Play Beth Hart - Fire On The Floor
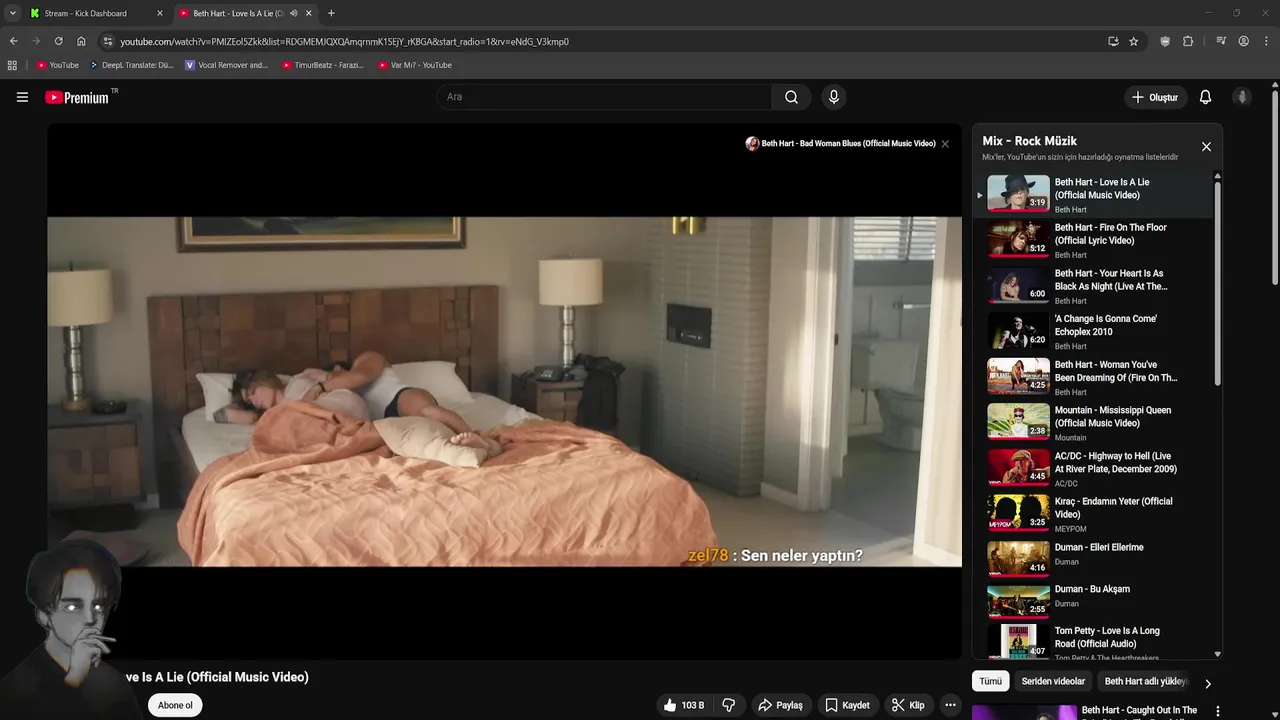Viewport: 1280px width, 720px height. coord(1110,234)
